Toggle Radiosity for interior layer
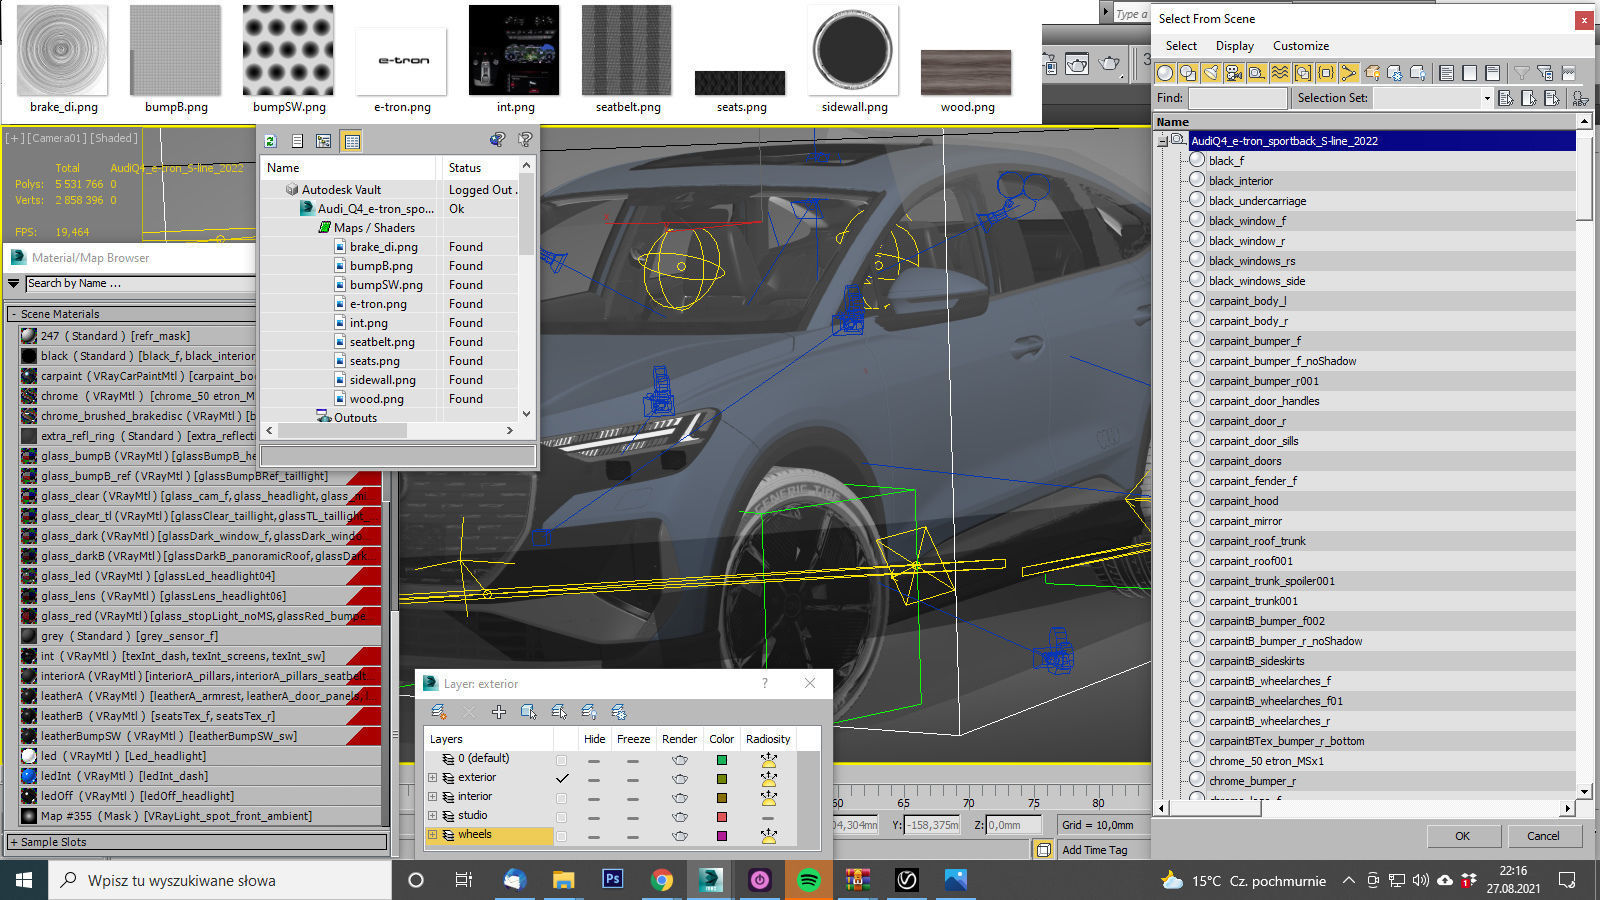This screenshot has width=1600, height=900. 768,798
